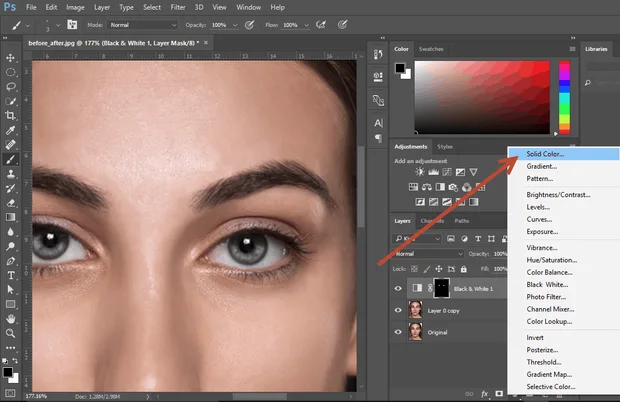The width and height of the screenshot is (620, 402).
Task: Select the Path Selection tool
Action: click(11, 290)
